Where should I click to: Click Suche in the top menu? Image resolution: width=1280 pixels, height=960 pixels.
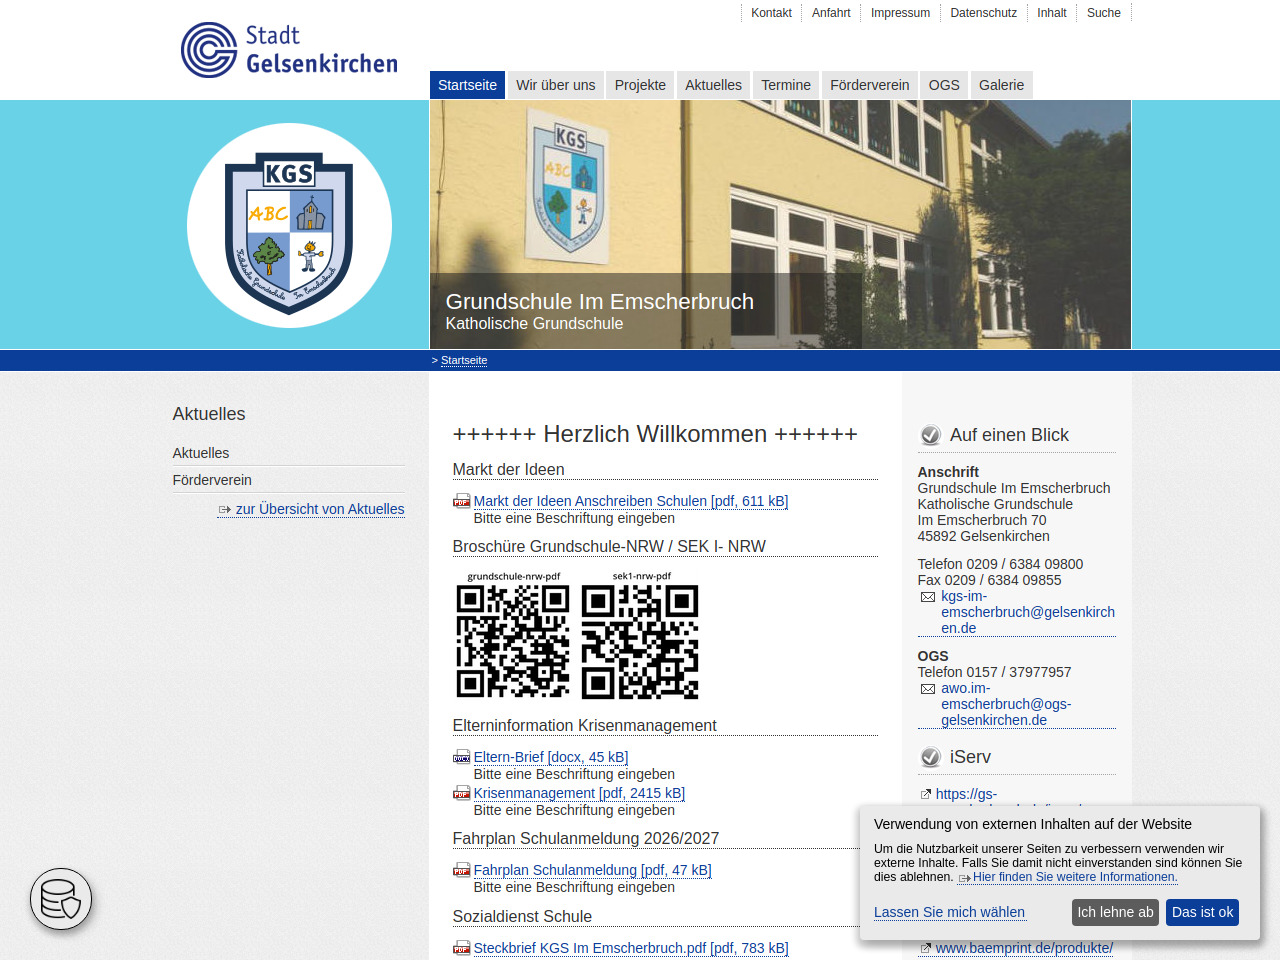point(1103,13)
